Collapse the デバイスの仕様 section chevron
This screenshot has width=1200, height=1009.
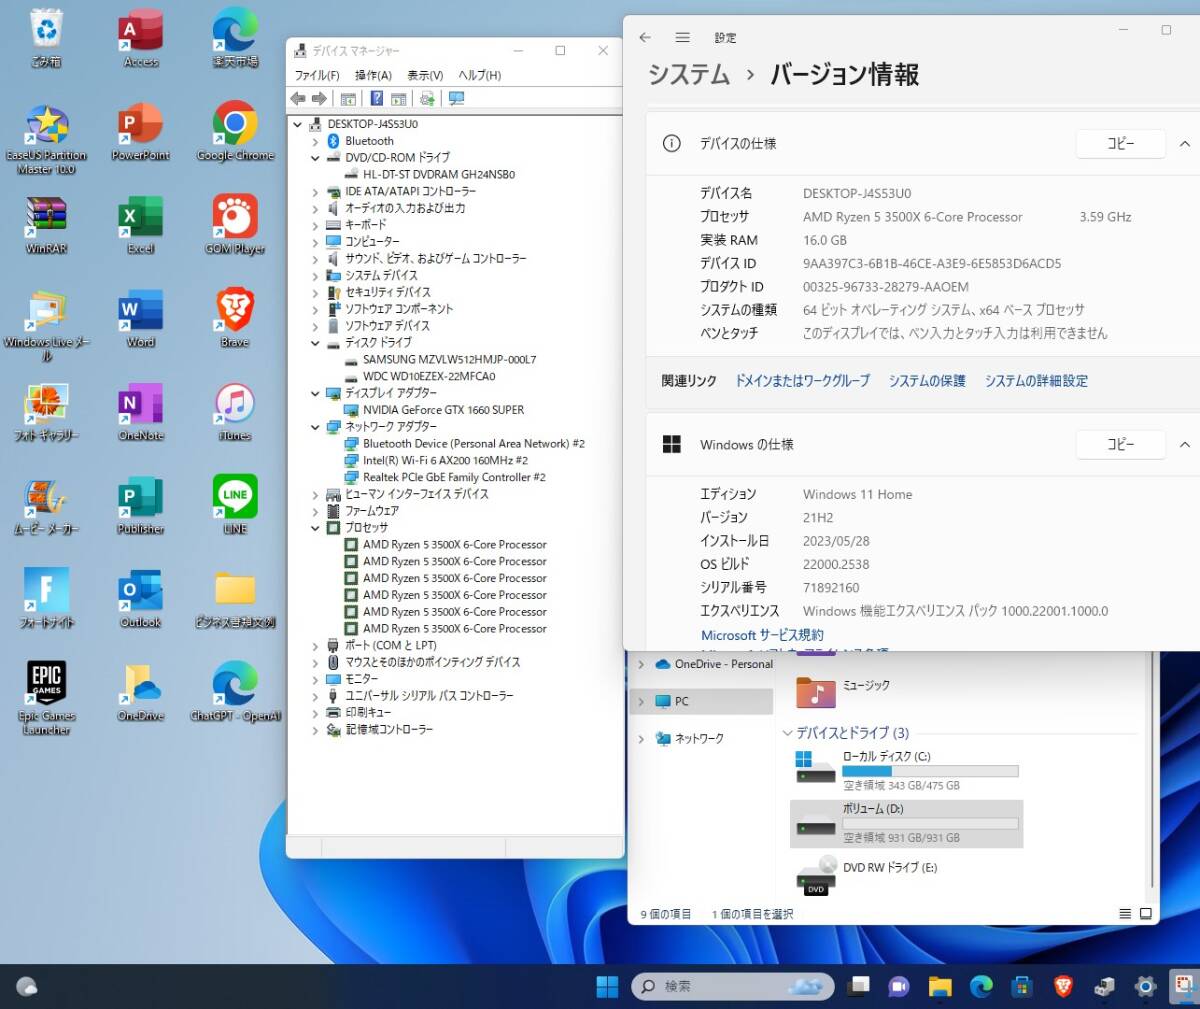coord(1184,144)
